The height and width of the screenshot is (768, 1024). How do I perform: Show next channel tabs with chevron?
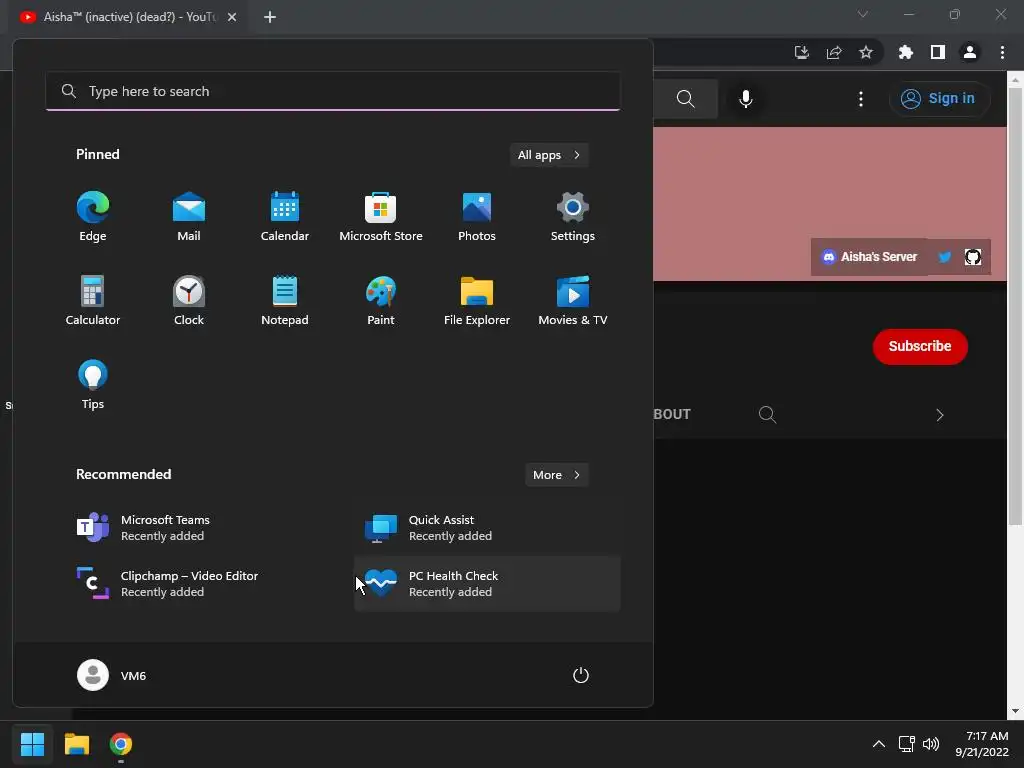click(939, 415)
